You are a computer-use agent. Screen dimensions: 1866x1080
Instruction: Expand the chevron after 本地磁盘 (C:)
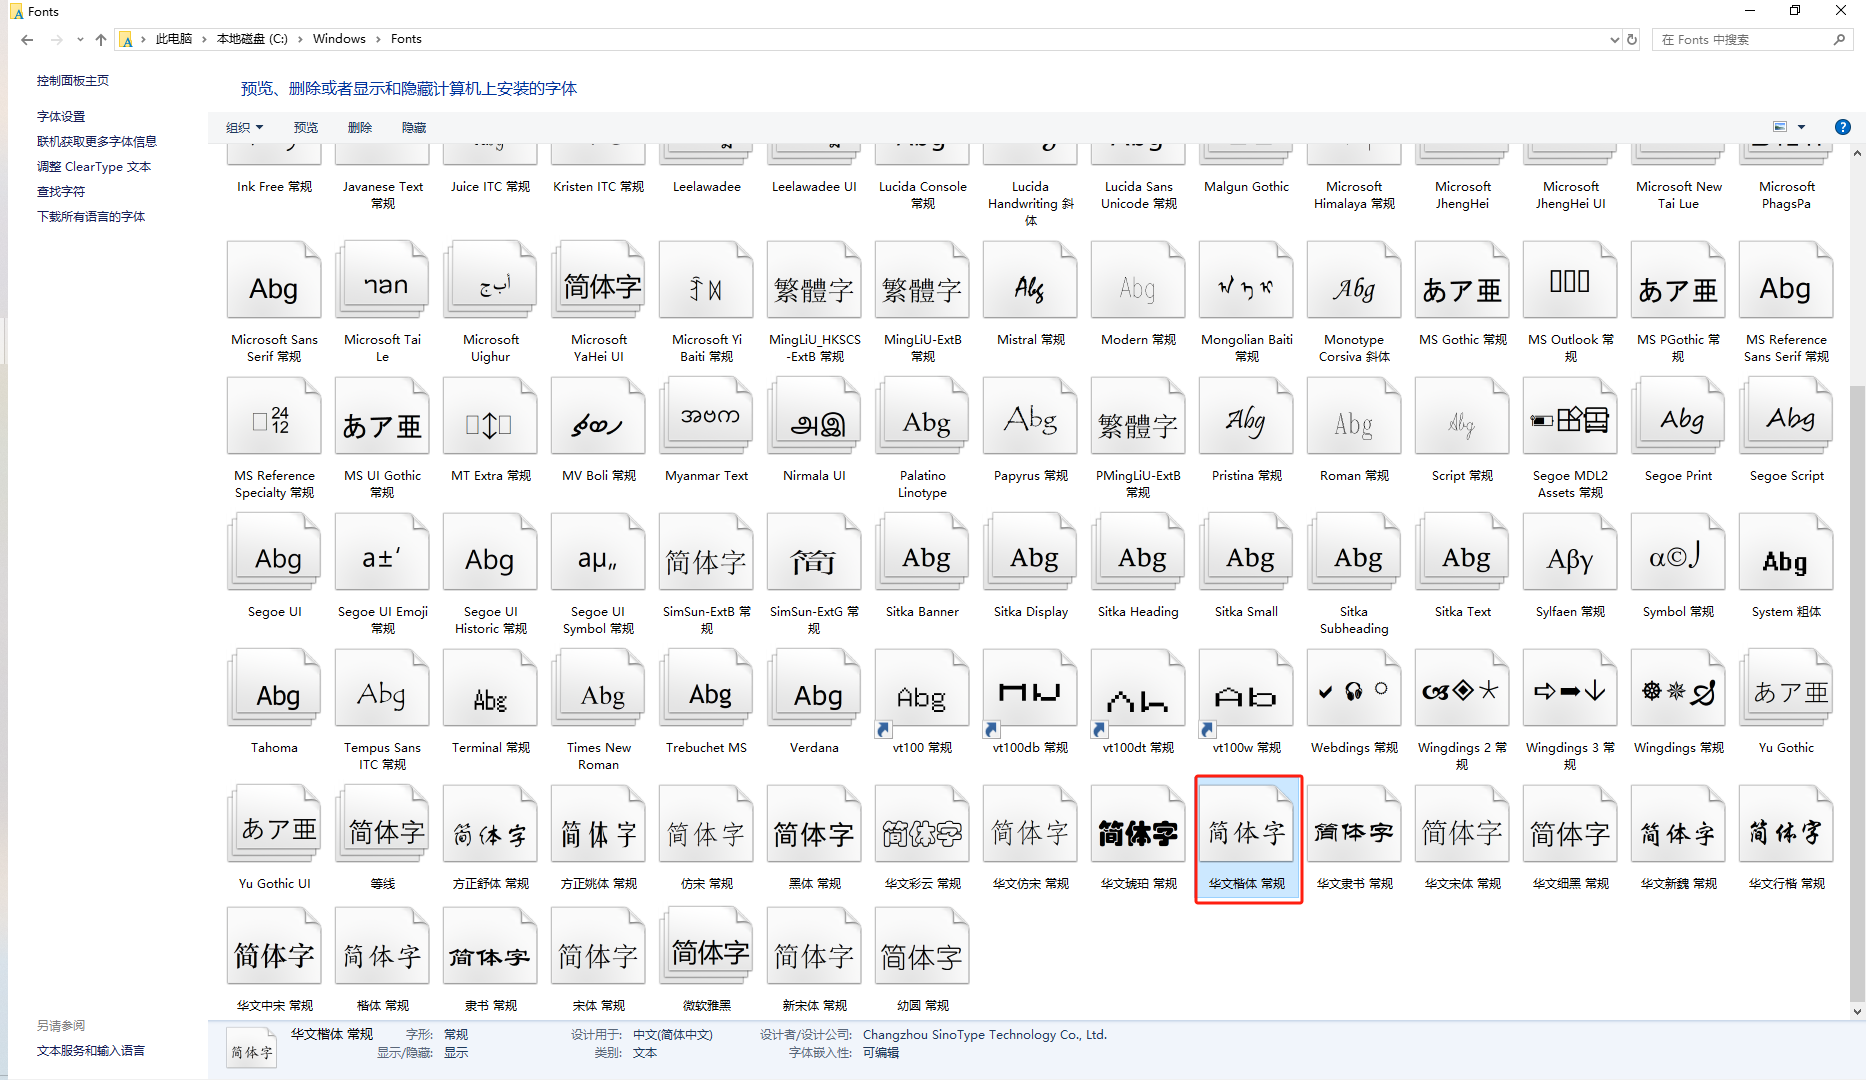pyautogui.click(x=300, y=39)
